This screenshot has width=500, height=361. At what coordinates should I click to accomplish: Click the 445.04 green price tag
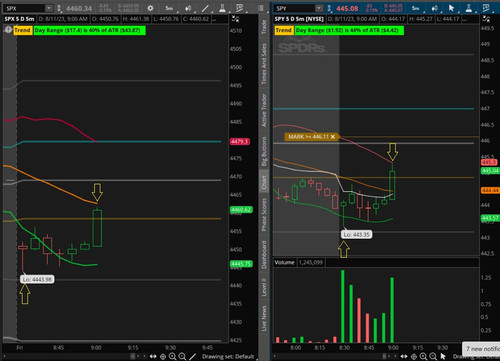490,171
